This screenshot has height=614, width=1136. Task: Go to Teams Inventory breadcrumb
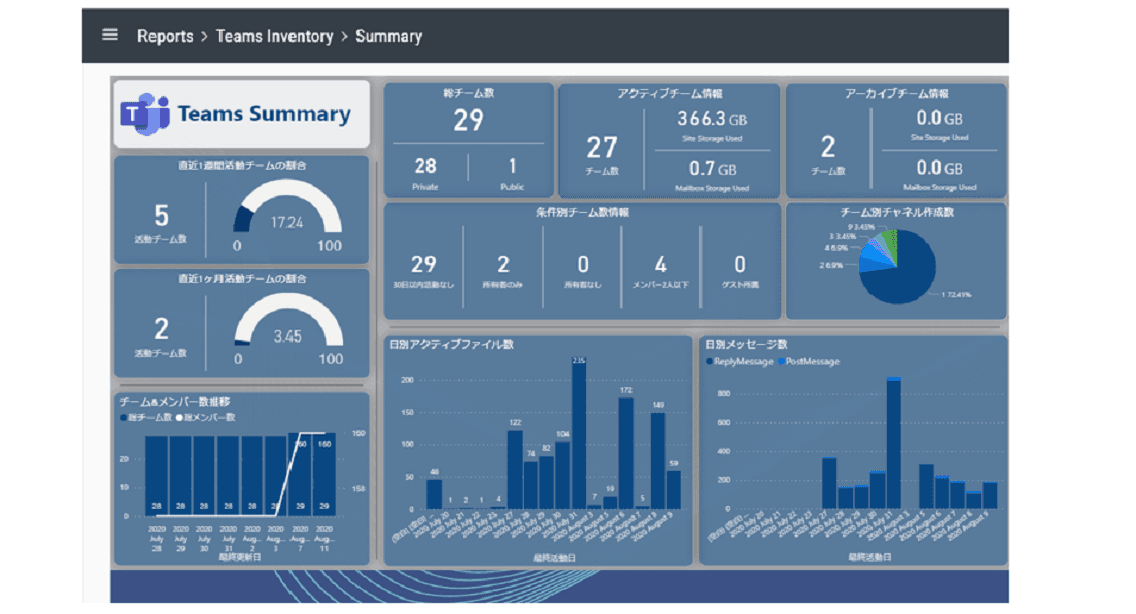point(274,36)
